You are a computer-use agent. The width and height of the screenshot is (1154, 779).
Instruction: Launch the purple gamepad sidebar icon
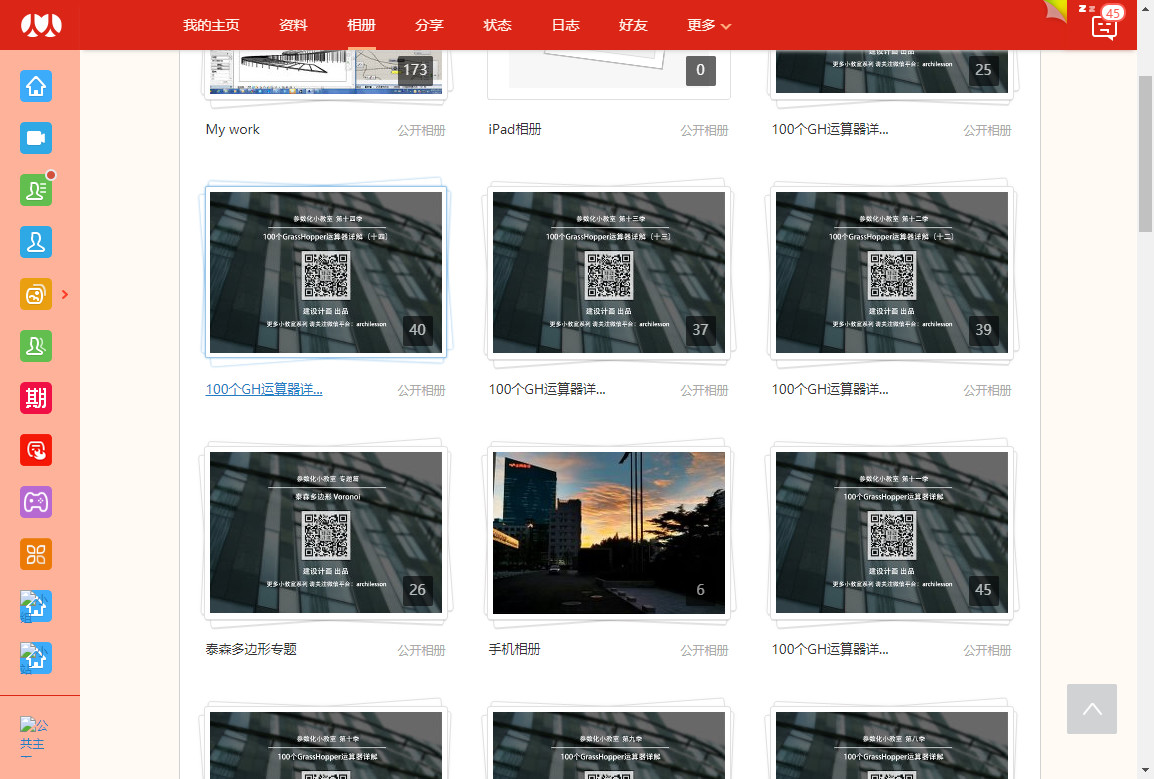coord(36,502)
